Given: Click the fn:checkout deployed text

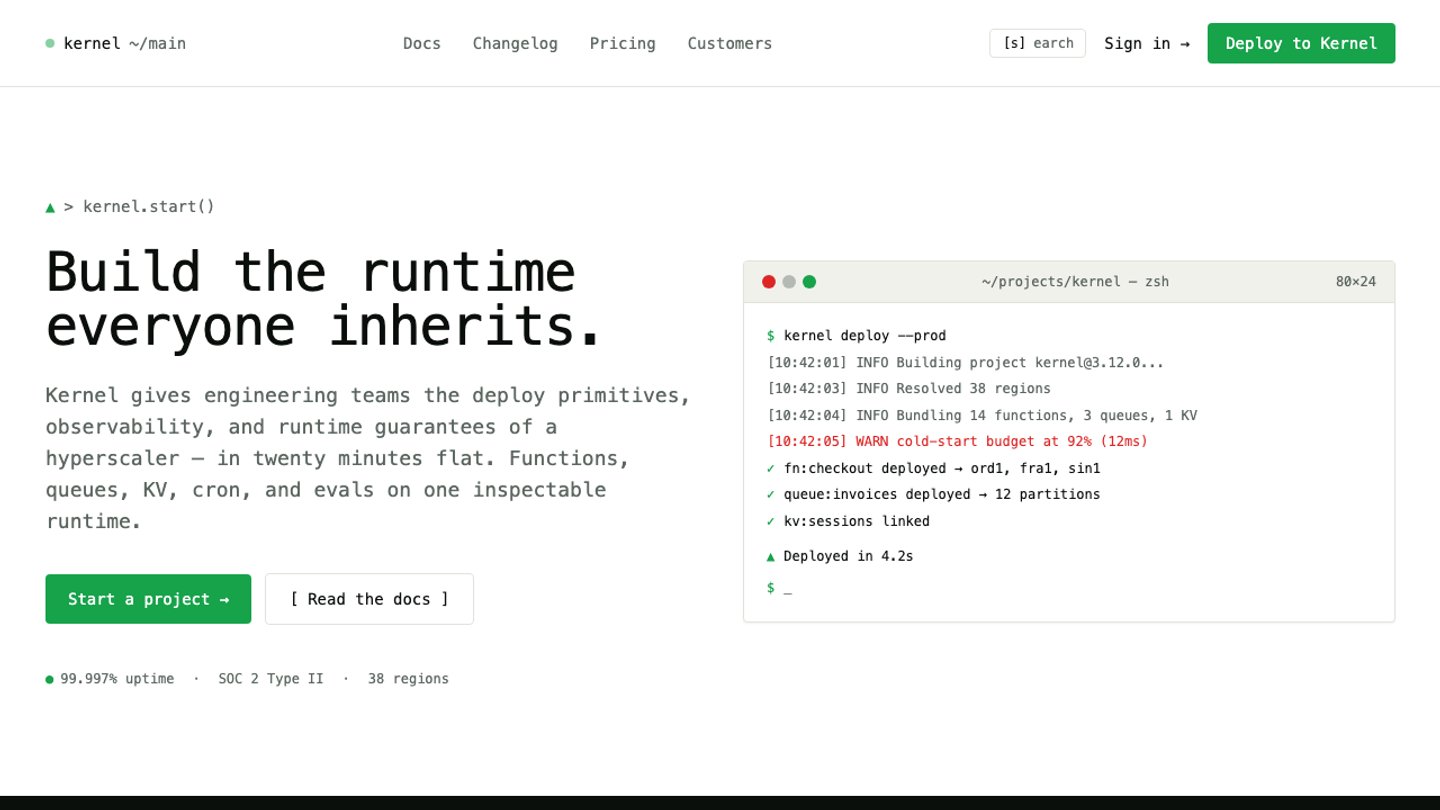Looking at the screenshot, I should 942,468.
